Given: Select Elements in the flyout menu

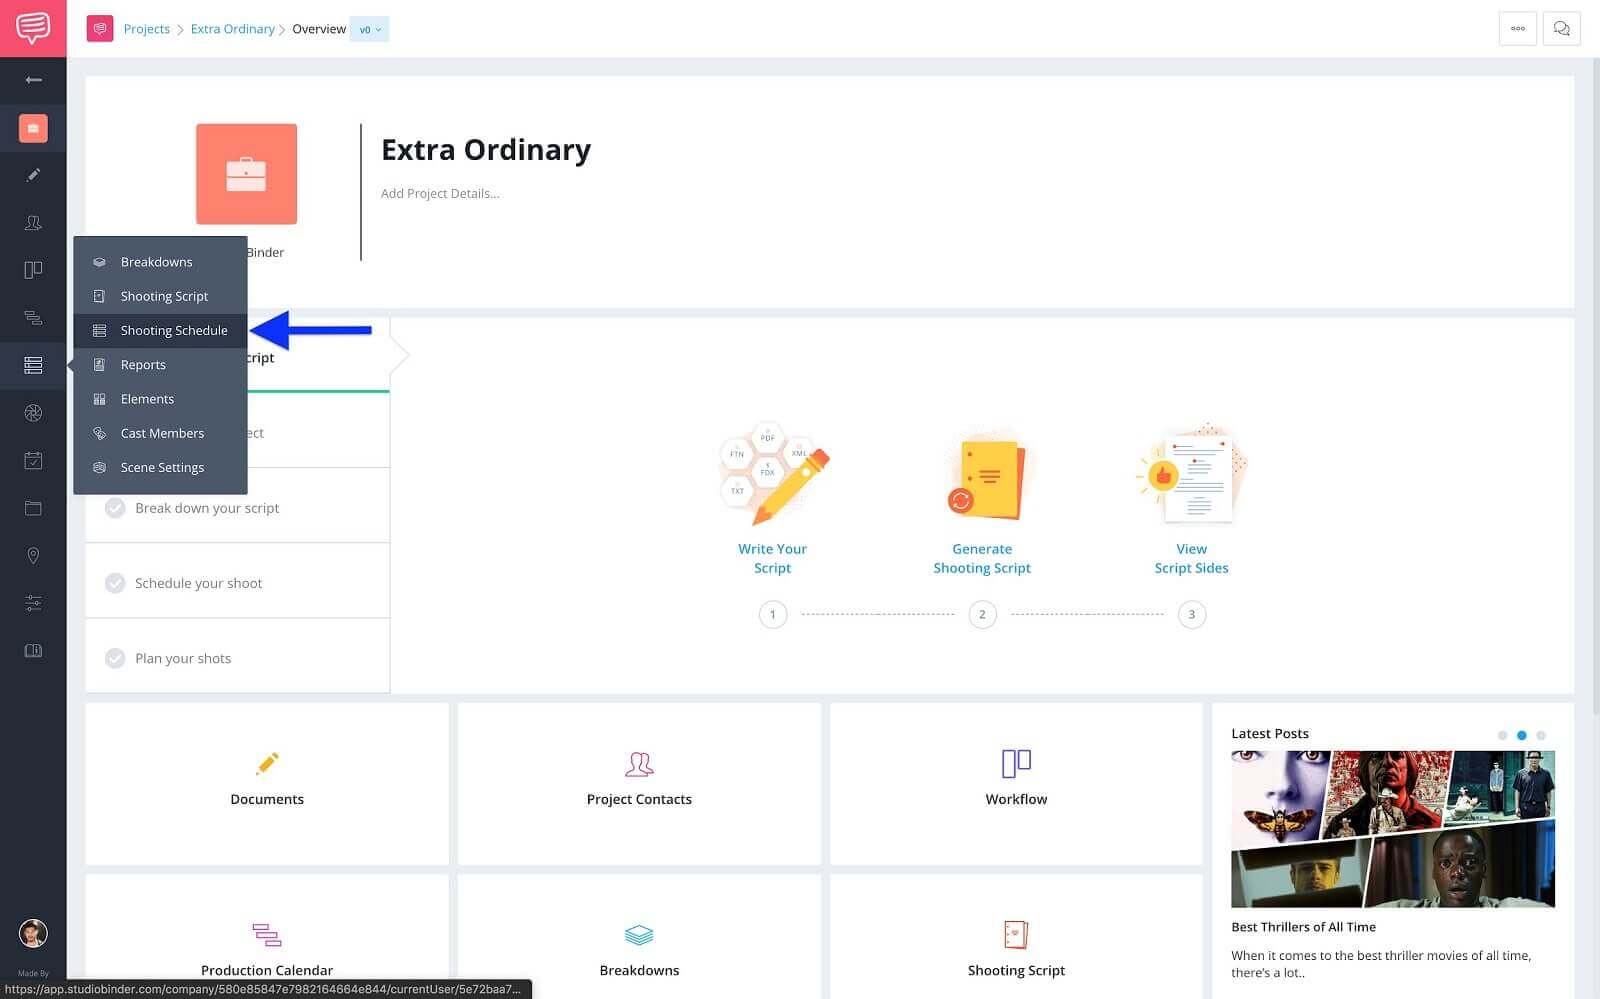Looking at the screenshot, I should (x=160, y=399).
